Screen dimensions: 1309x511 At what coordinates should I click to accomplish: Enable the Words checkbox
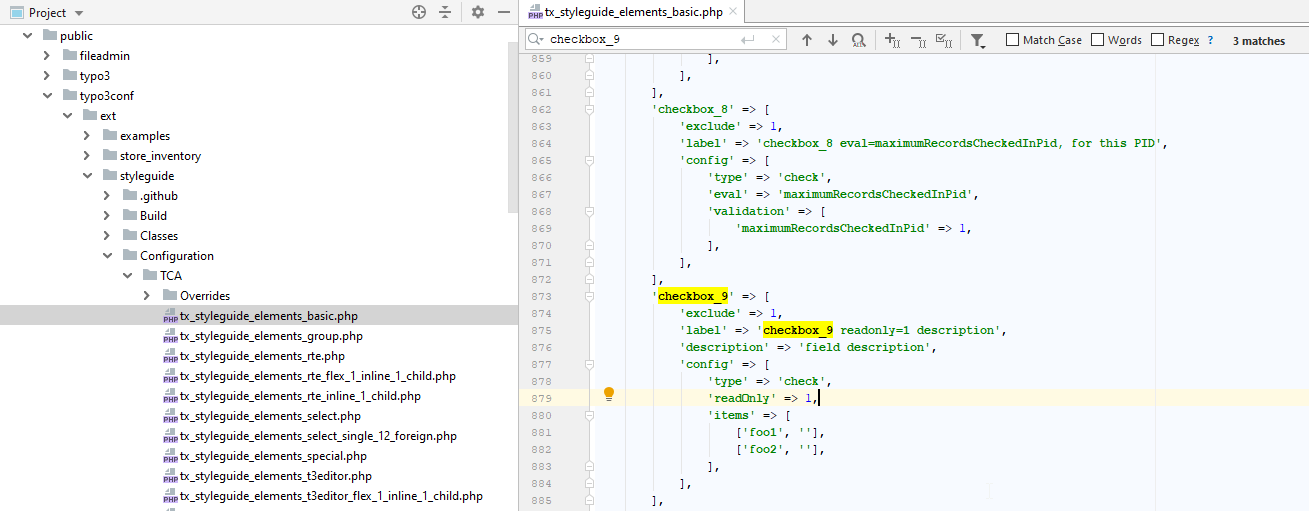tap(1097, 40)
